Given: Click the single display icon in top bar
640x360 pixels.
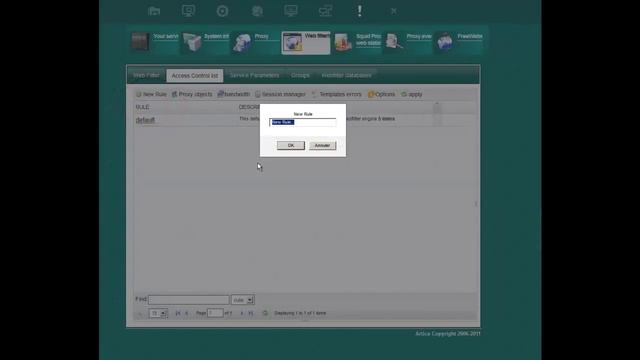Looking at the screenshot, I should pyautogui.click(x=291, y=11).
